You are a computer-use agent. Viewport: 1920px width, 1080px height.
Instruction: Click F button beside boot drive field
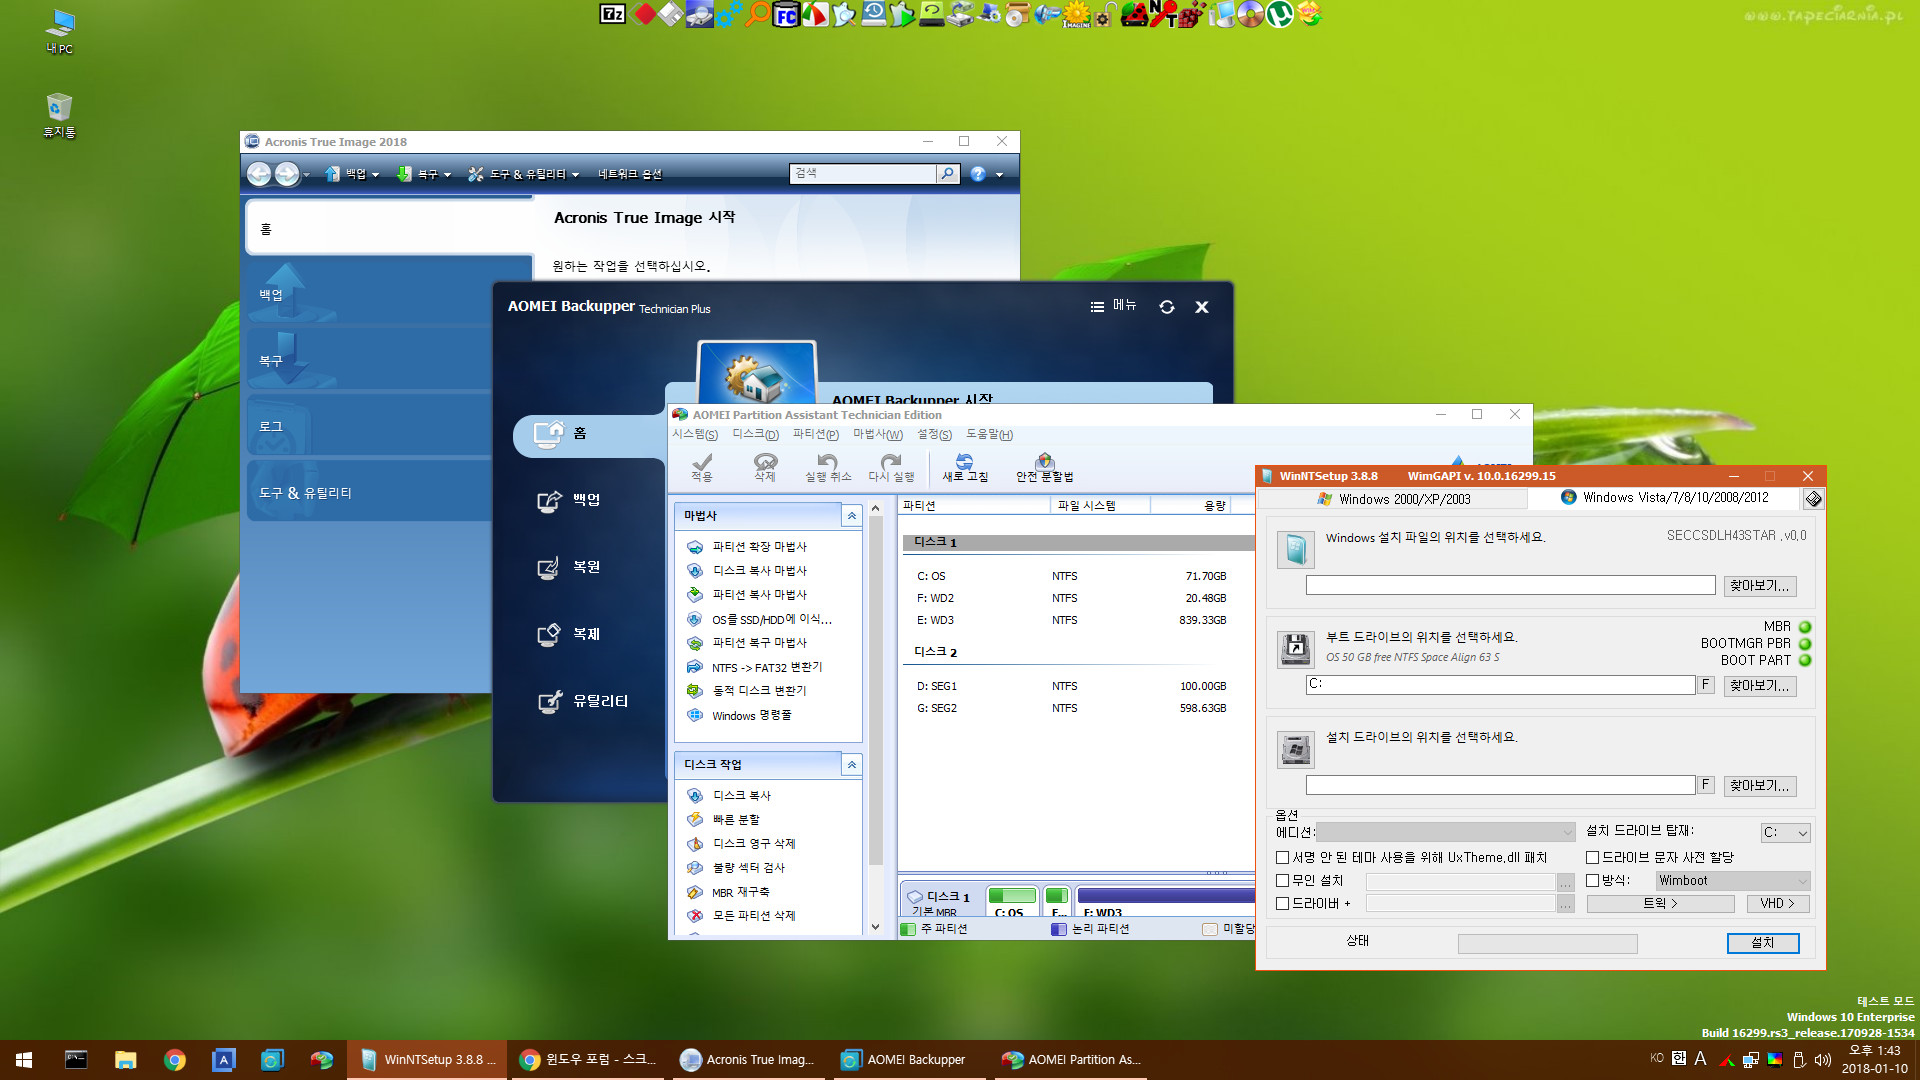pyautogui.click(x=1706, y=685)
